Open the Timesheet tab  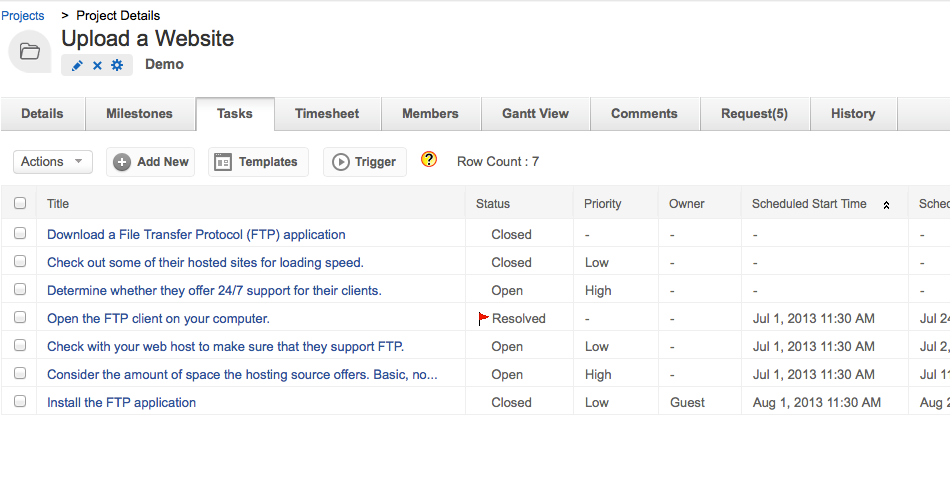click(x=327, y=114)
